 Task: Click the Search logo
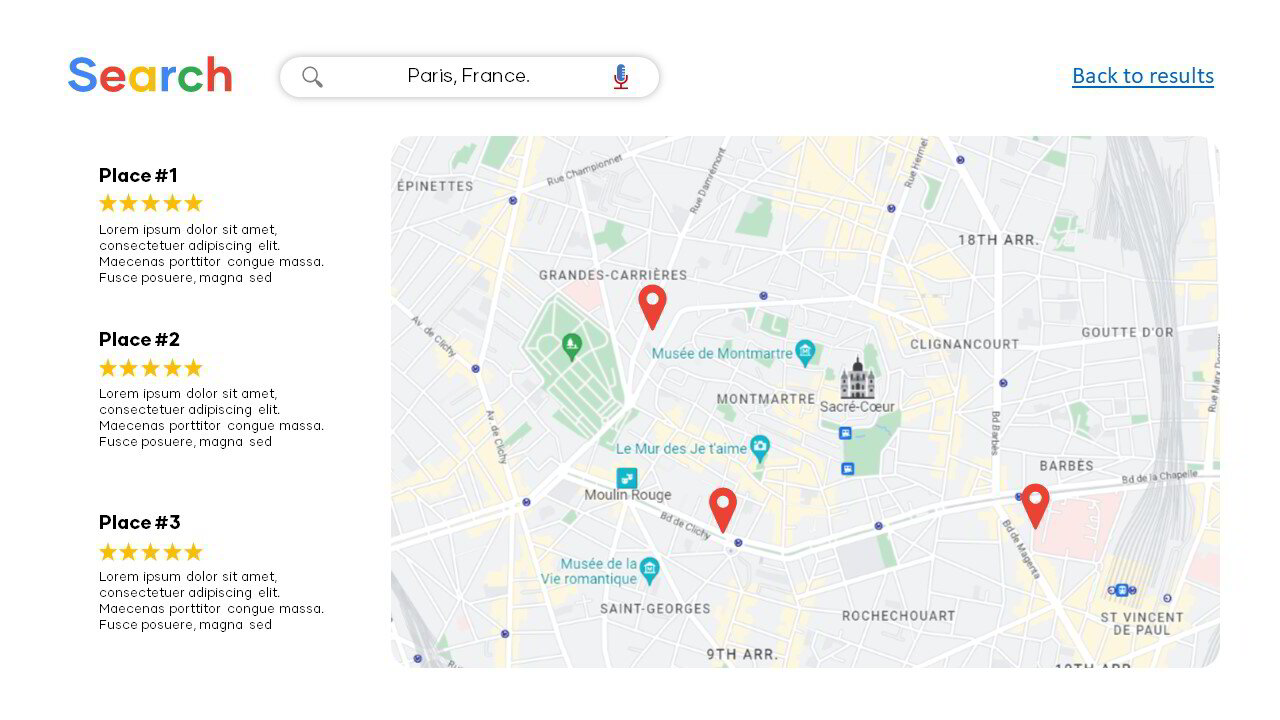(x=150, y=76)
